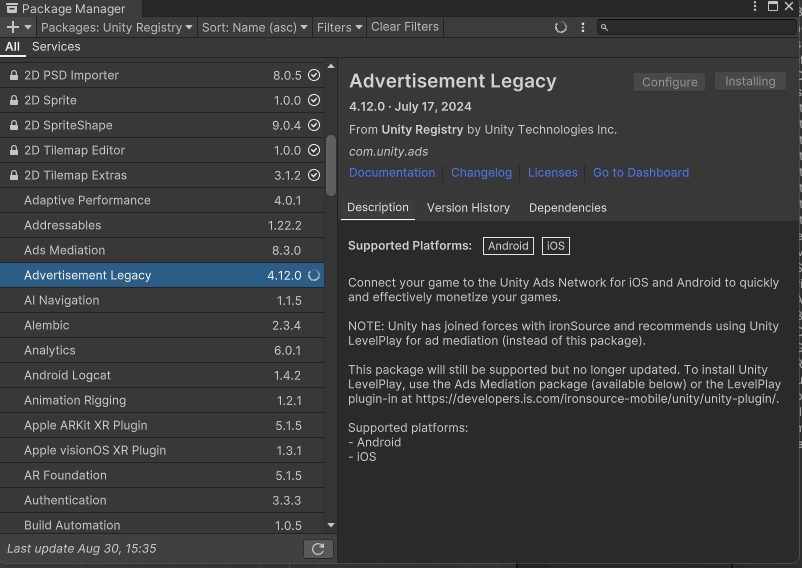Click the Advertisement Legacy row installing spinner

314,276
